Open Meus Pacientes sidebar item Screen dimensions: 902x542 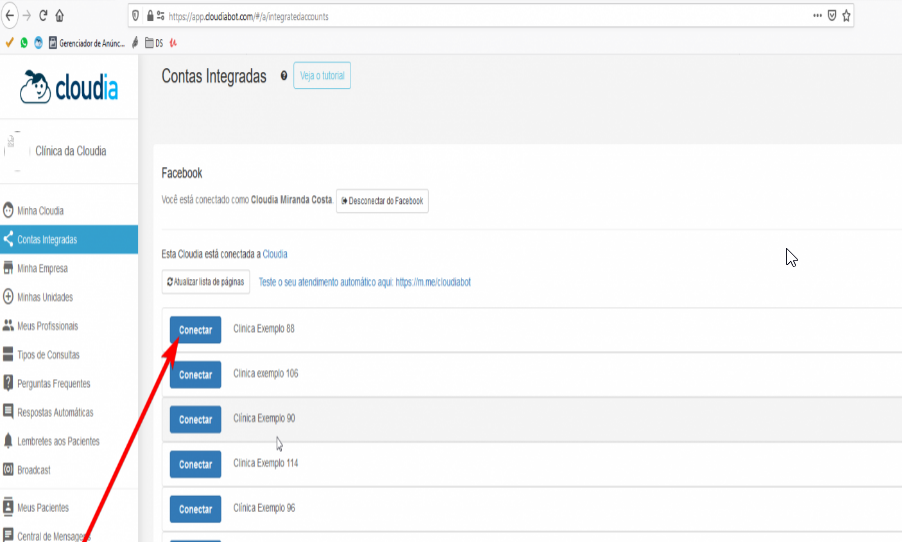click(68, 507)
